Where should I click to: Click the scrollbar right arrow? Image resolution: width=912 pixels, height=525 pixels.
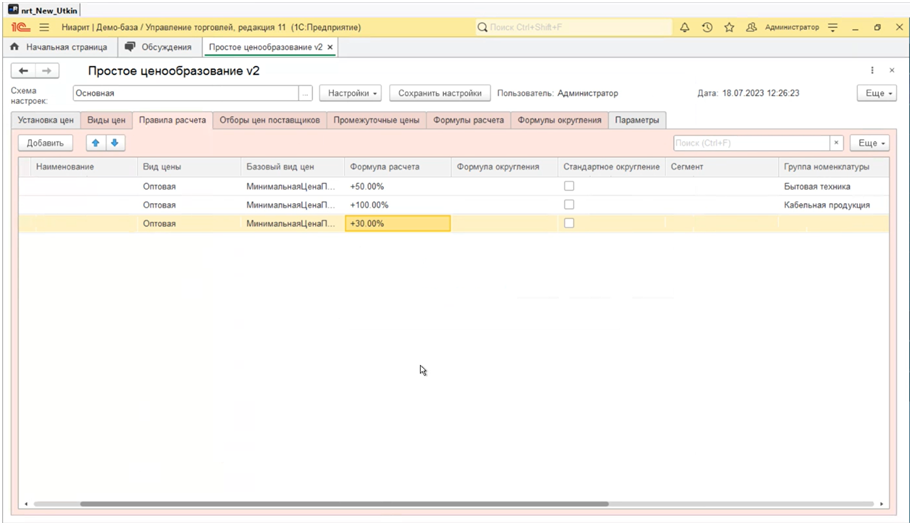[x=882, y=504]
